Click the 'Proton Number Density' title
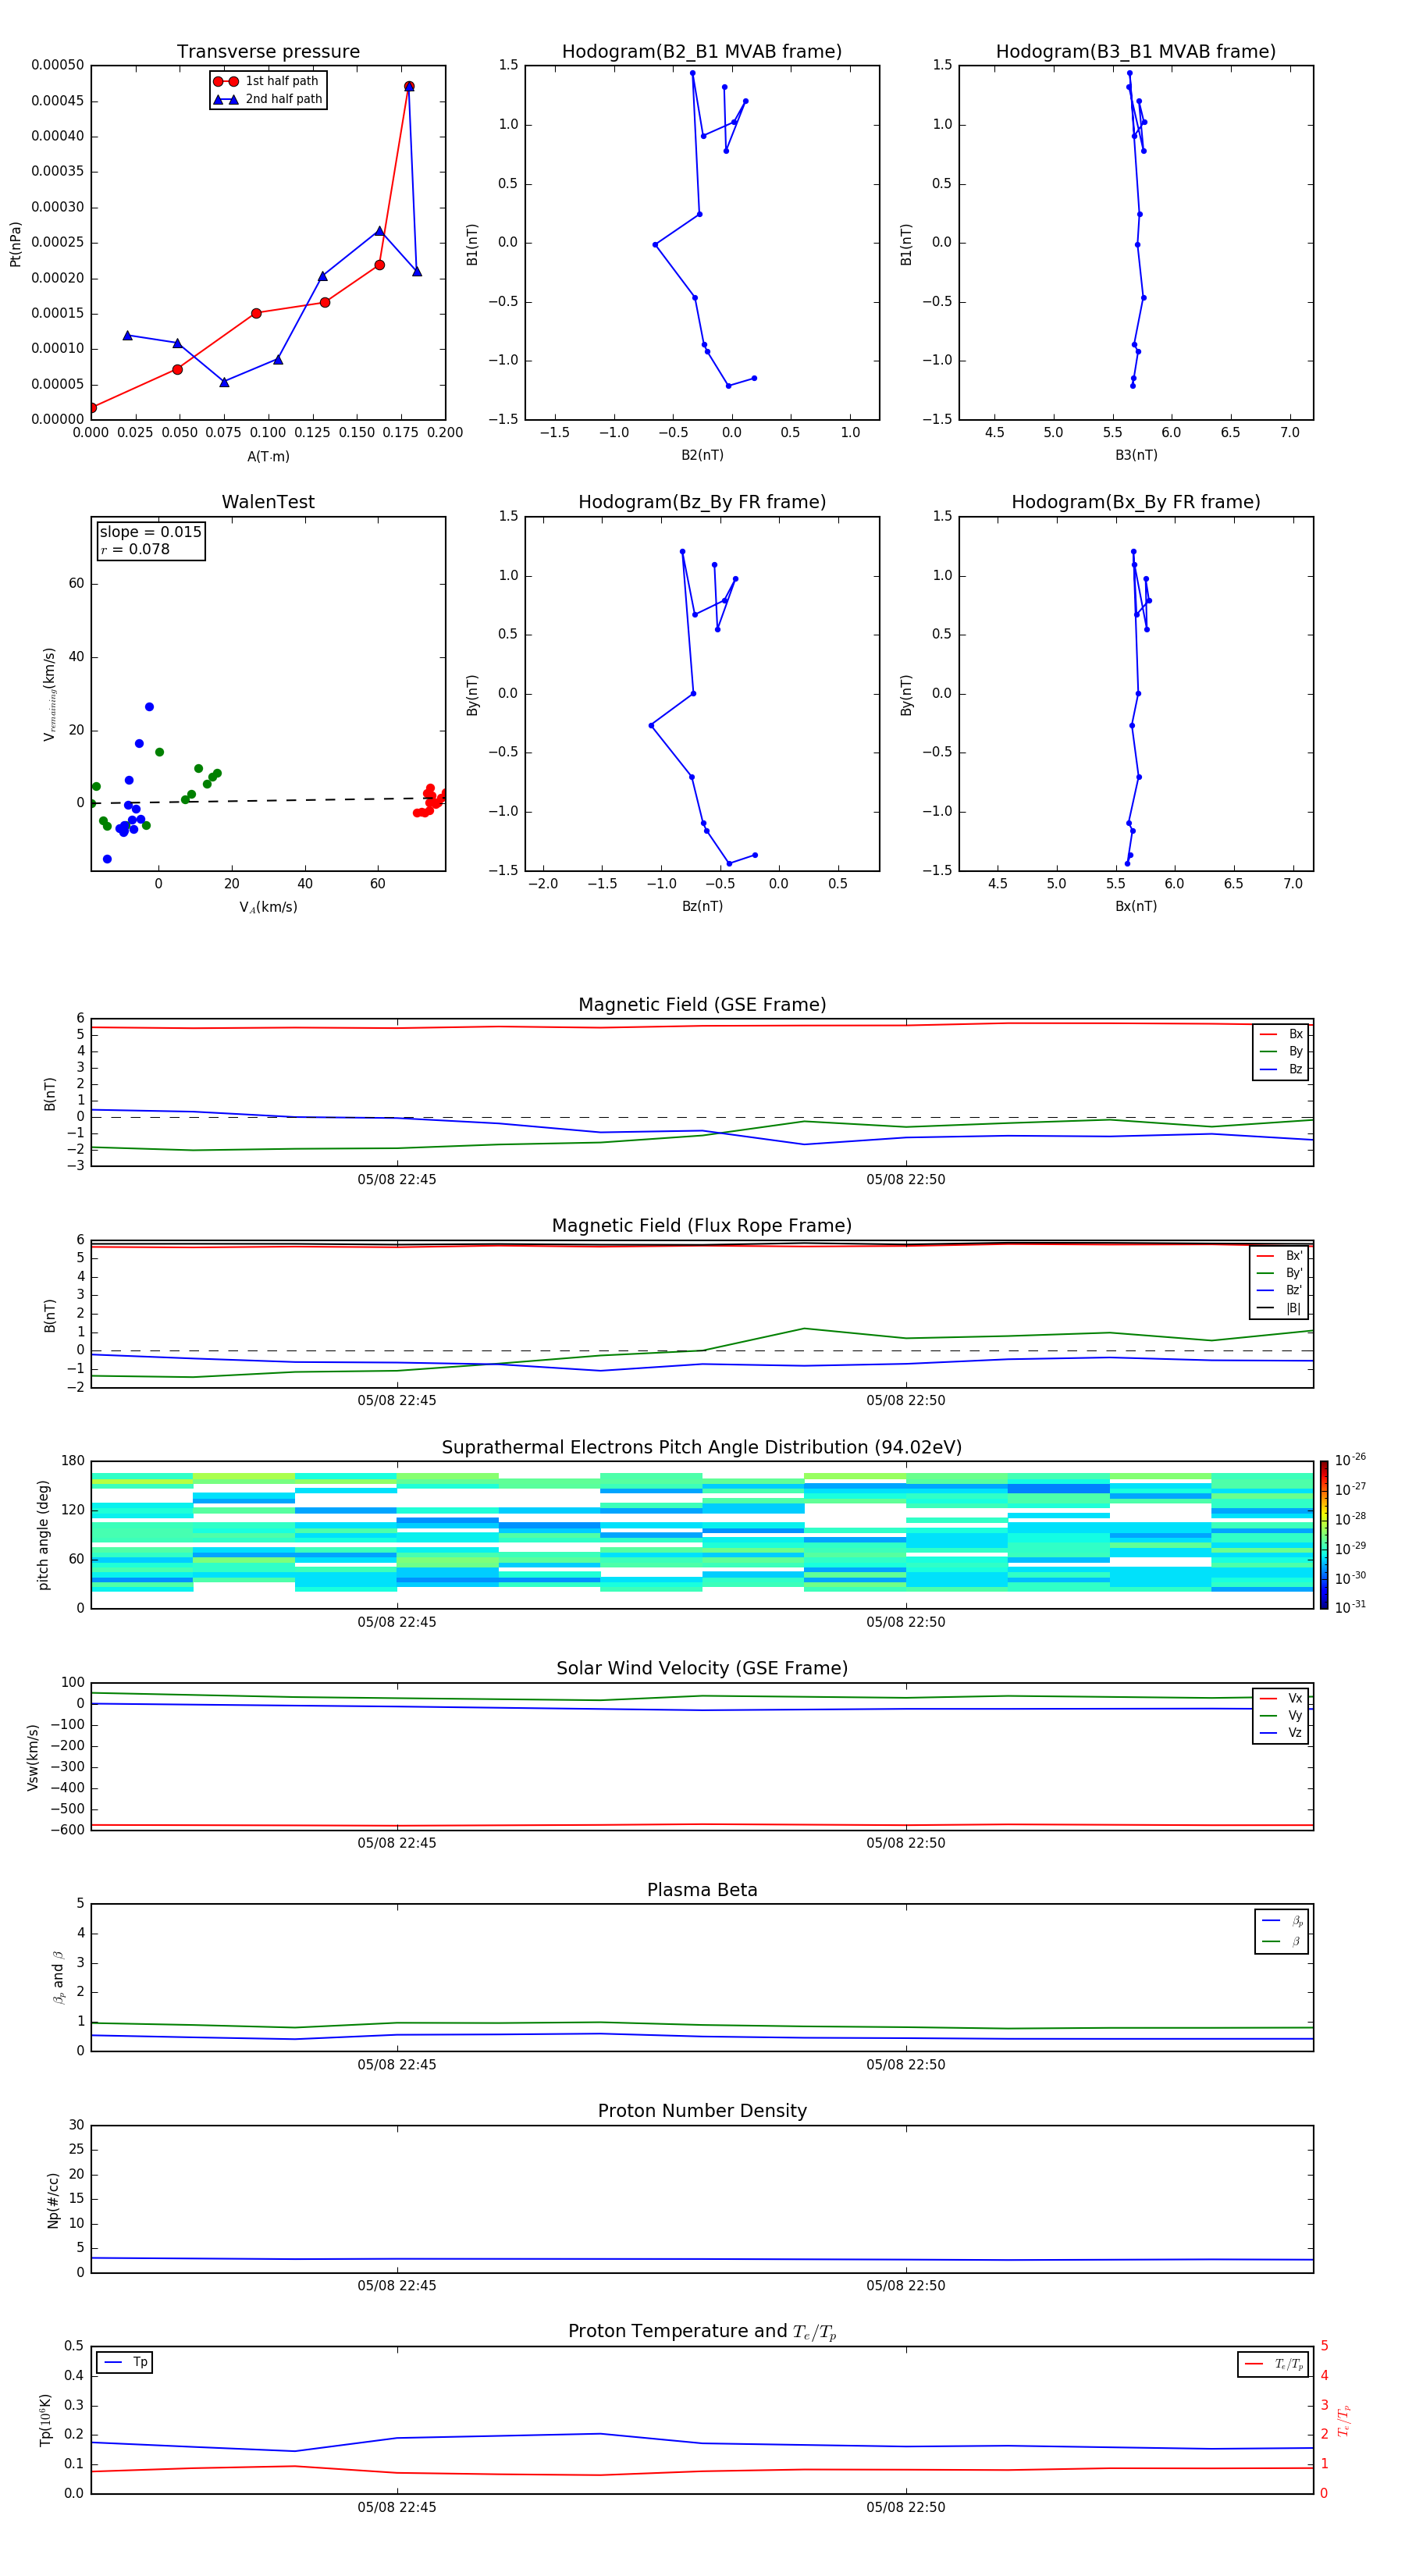Viewport: 1405px width, 2576px height. click(x=702, y=2111)
